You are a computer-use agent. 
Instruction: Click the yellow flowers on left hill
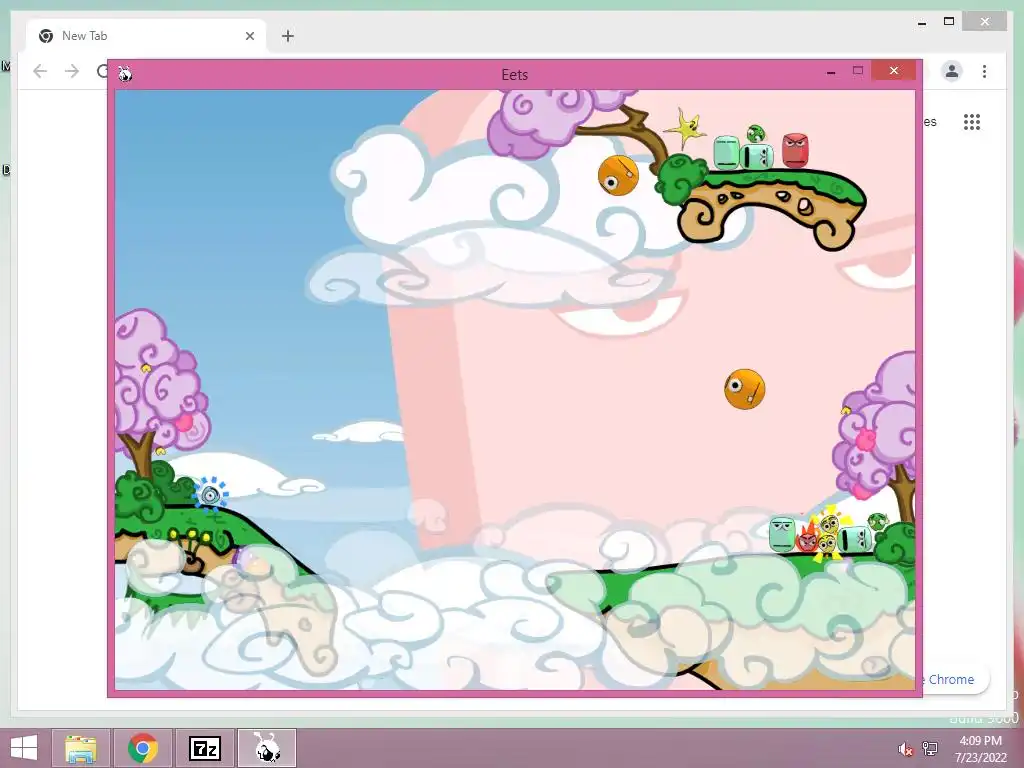(189, 537)
